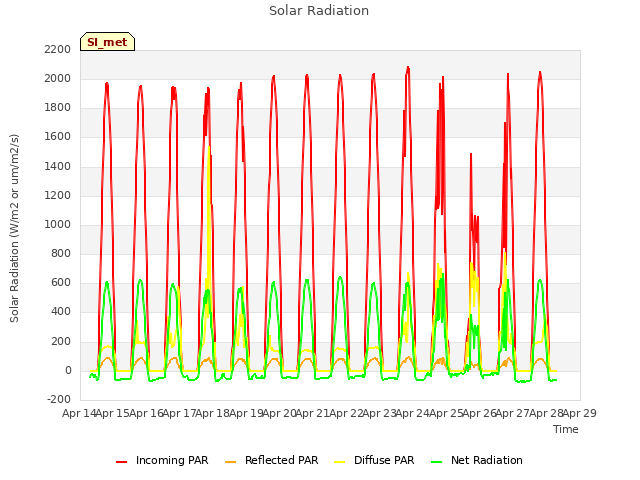The image size is (640, 480).
Task: Click the 2200 y-axis tick label
Action: point(58,49)
